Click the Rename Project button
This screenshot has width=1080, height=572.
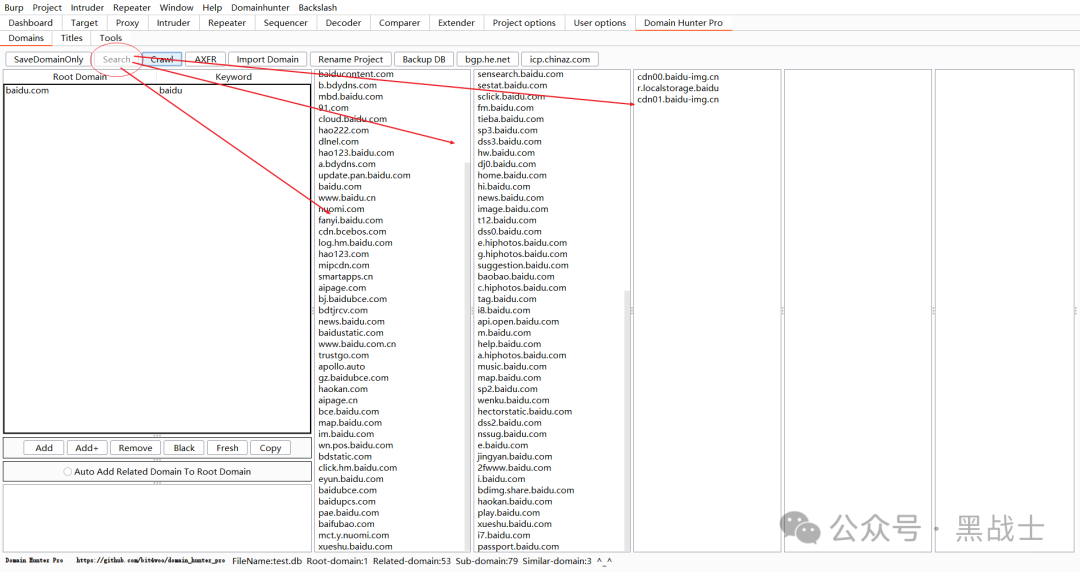tap(351, 59)
